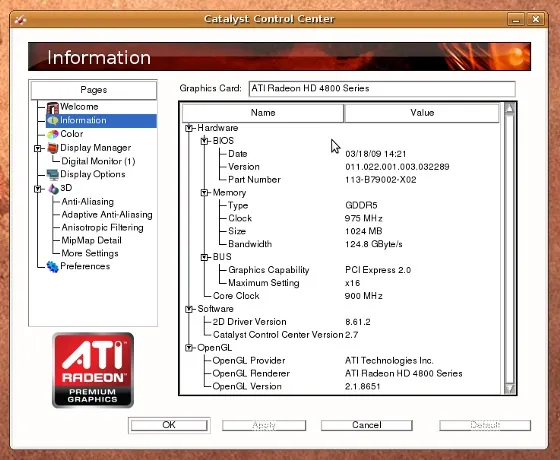The width and height of the screenshot is (560, 460).
Task: Select the Information page entry
Action: coord(101,120)
